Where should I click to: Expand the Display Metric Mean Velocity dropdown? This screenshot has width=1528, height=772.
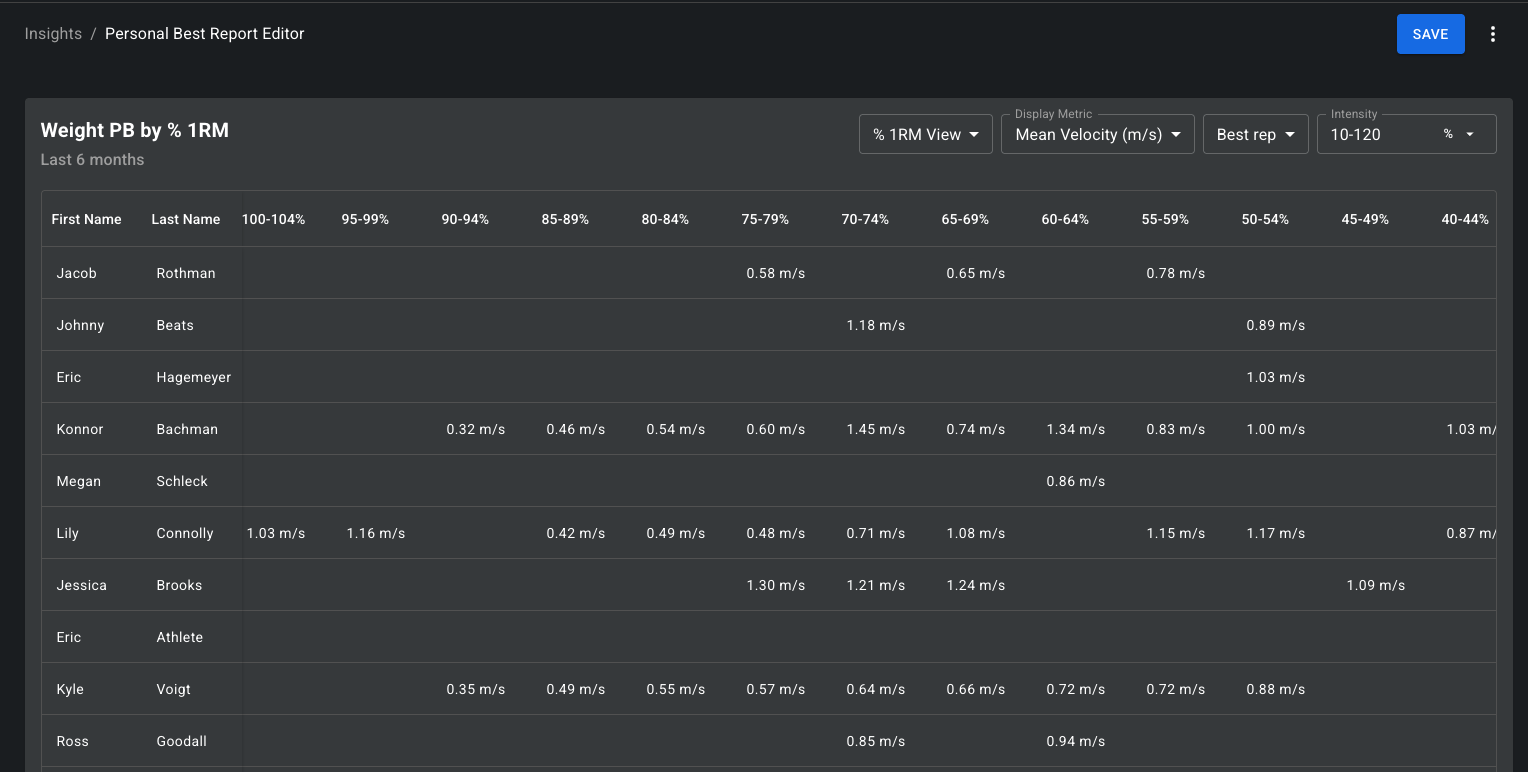click(x=1098, y=134)
